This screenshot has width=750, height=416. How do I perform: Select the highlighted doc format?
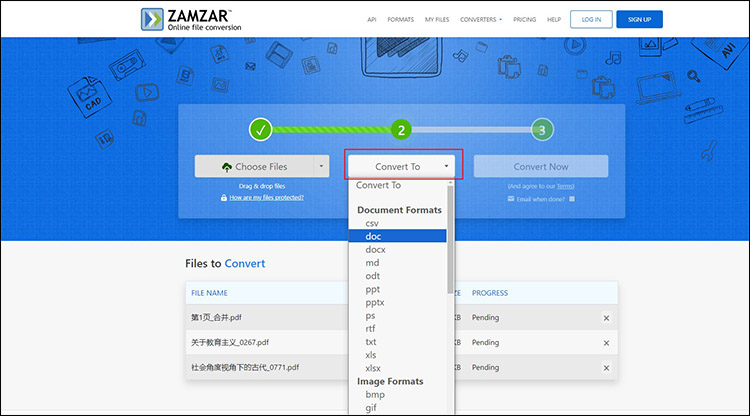[397, 236]
